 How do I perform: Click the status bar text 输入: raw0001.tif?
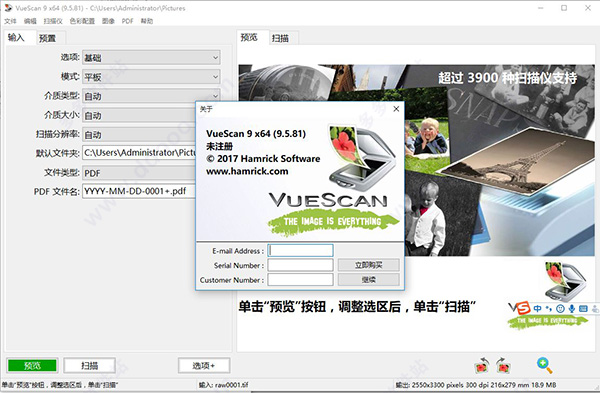pyautogui.click(x=223, y=385)
